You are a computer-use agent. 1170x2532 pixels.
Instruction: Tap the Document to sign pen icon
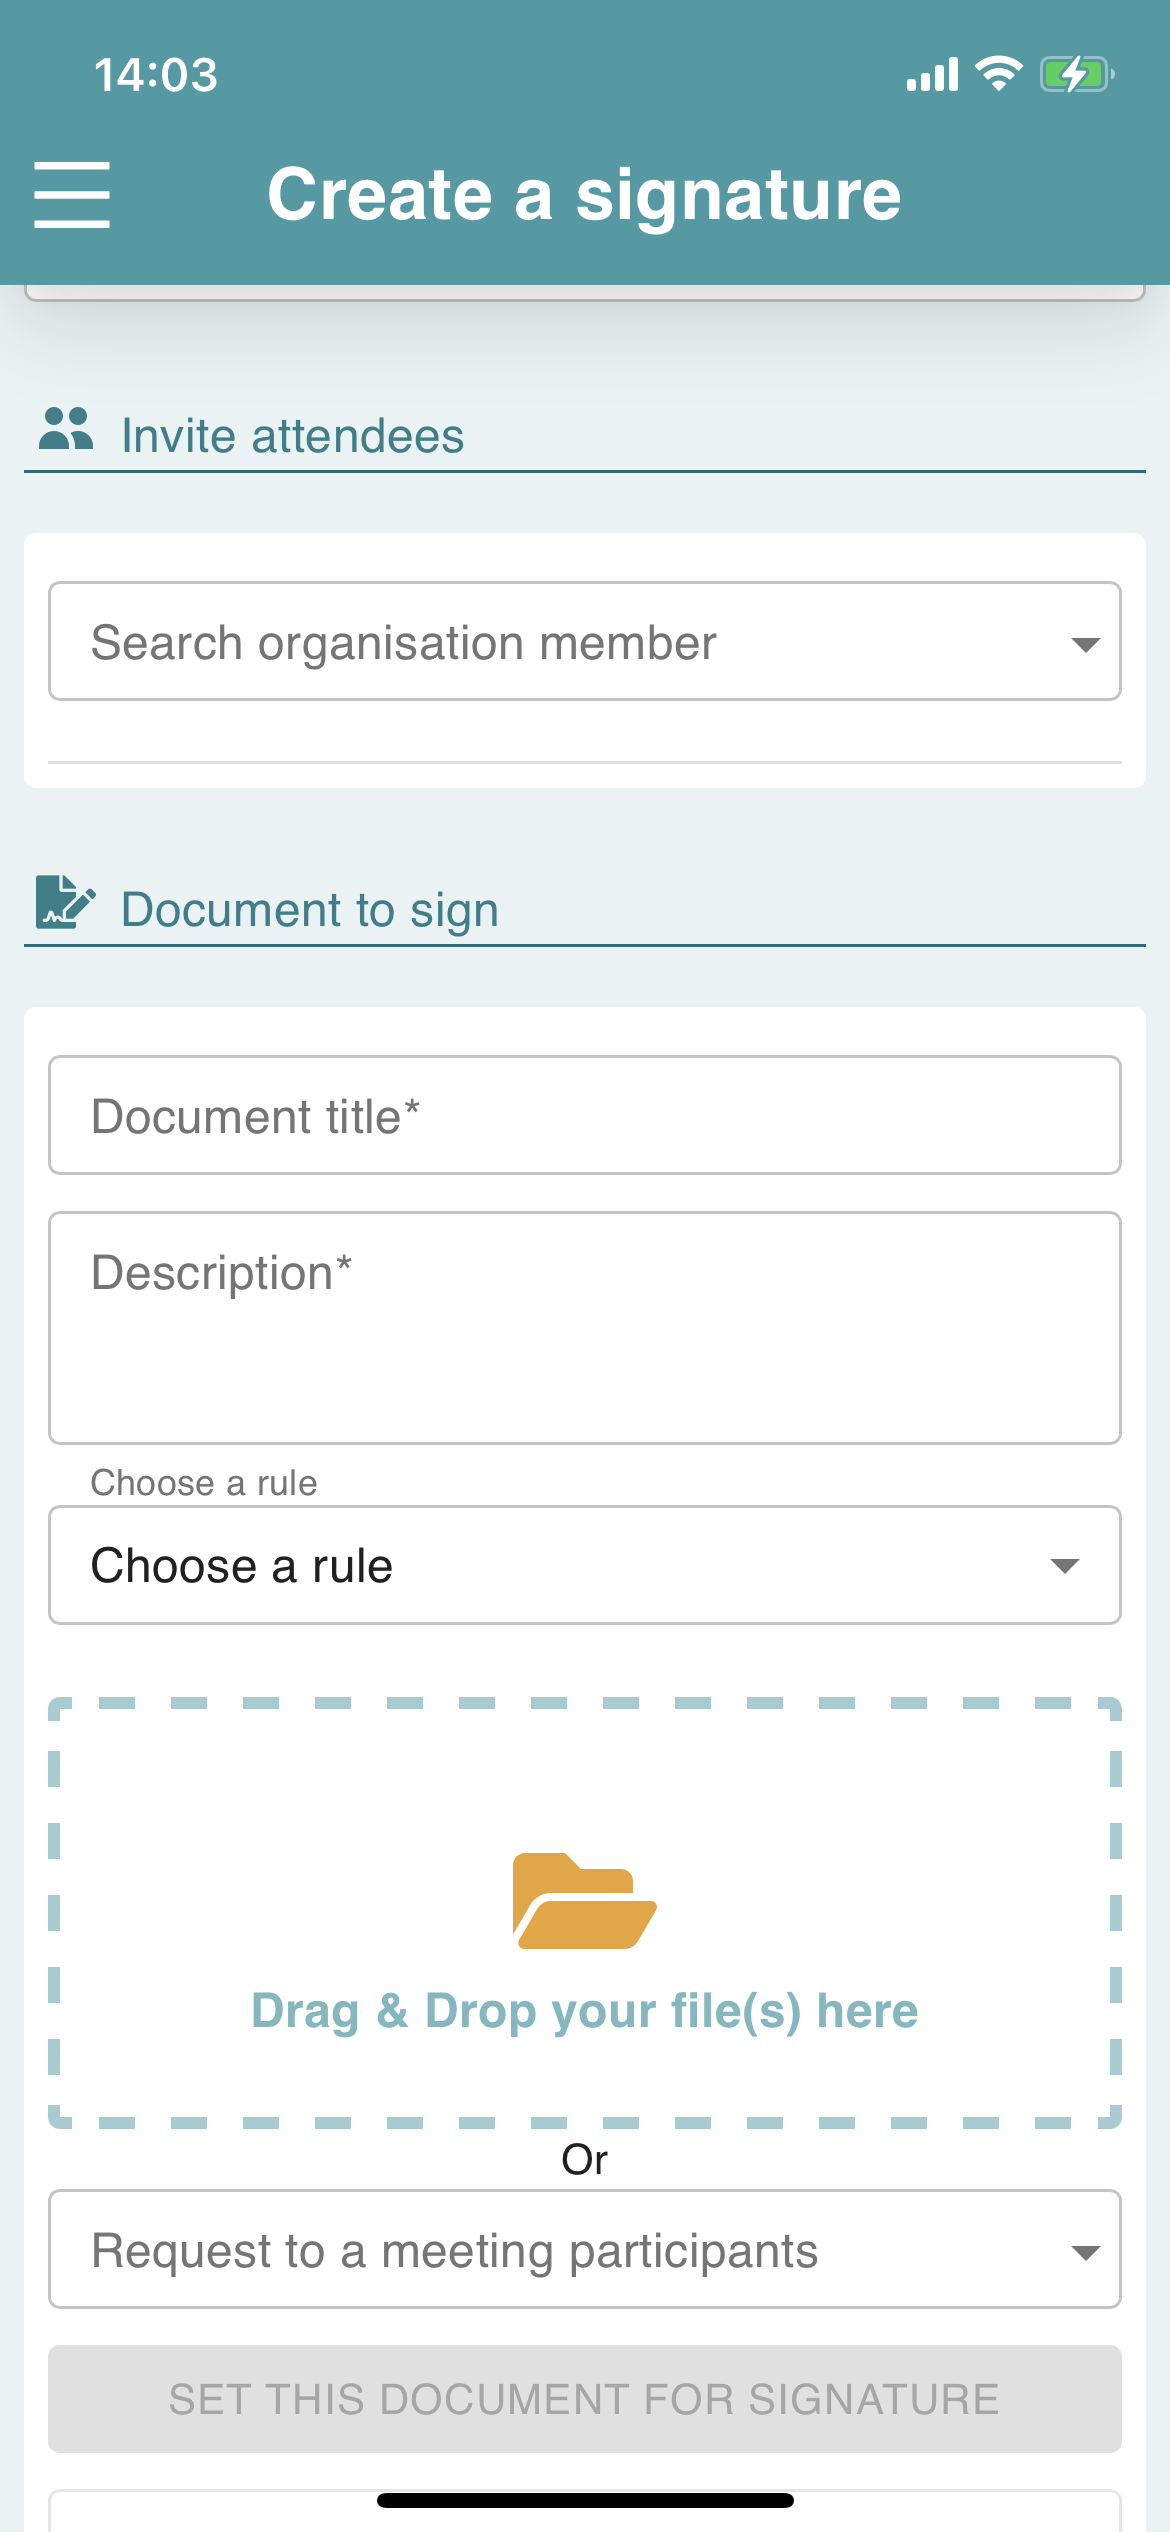click(x=66, y=902)
